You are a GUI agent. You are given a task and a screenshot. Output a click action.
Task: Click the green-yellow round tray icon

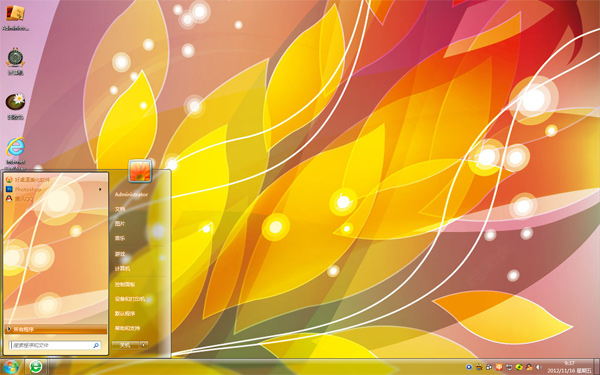point(519,367)
